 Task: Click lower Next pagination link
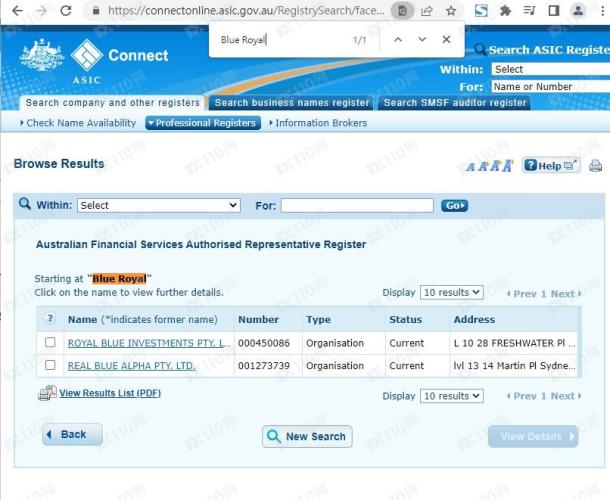tap(566, 396)
